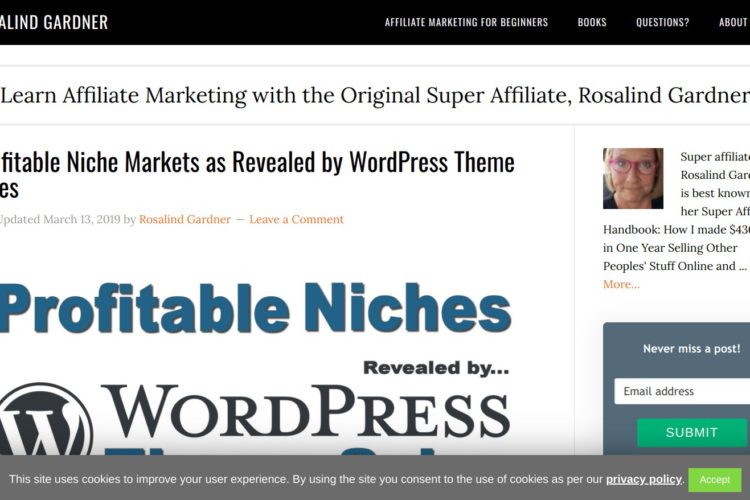750x500 pixels.
Task: Click the Profitable Niches featured image
Action: pos(255,368)
